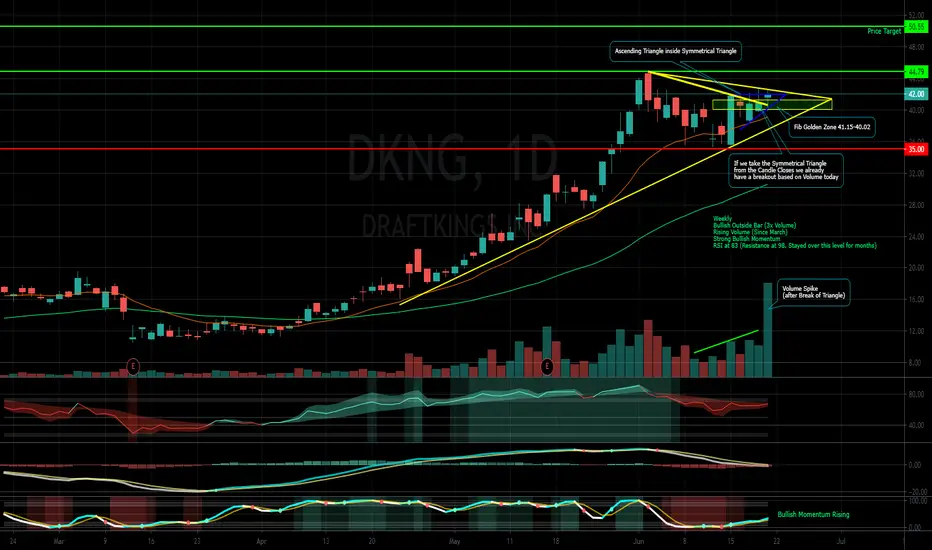932x550 pixels.
Task: Select "Strong Bullish Momentum" text line
Action: [747, 238]
